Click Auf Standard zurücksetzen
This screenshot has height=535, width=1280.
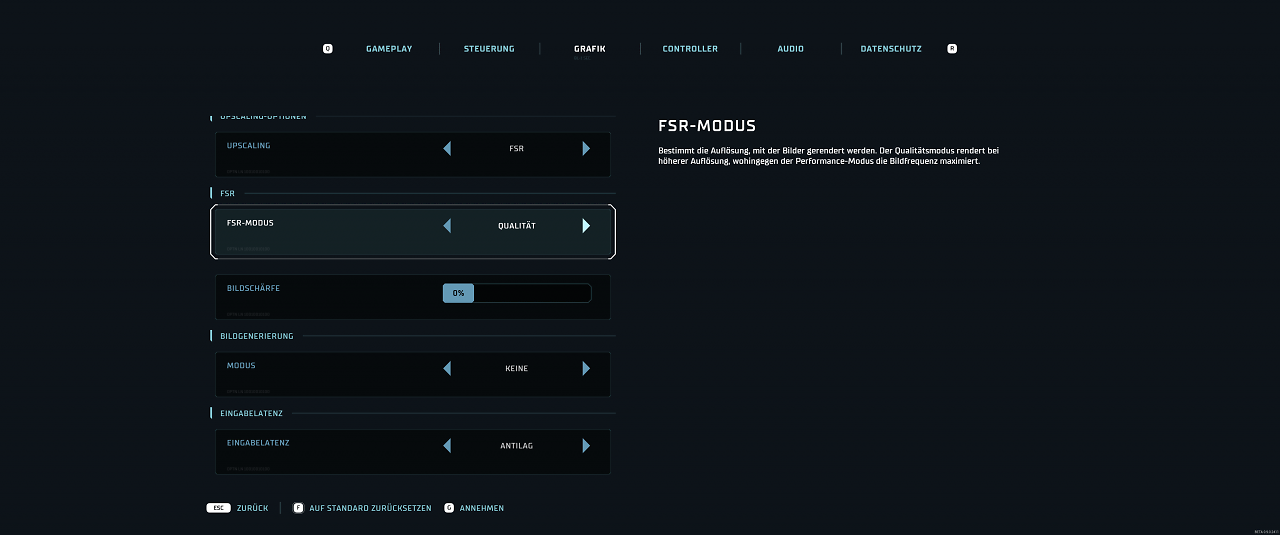(370, 508)
